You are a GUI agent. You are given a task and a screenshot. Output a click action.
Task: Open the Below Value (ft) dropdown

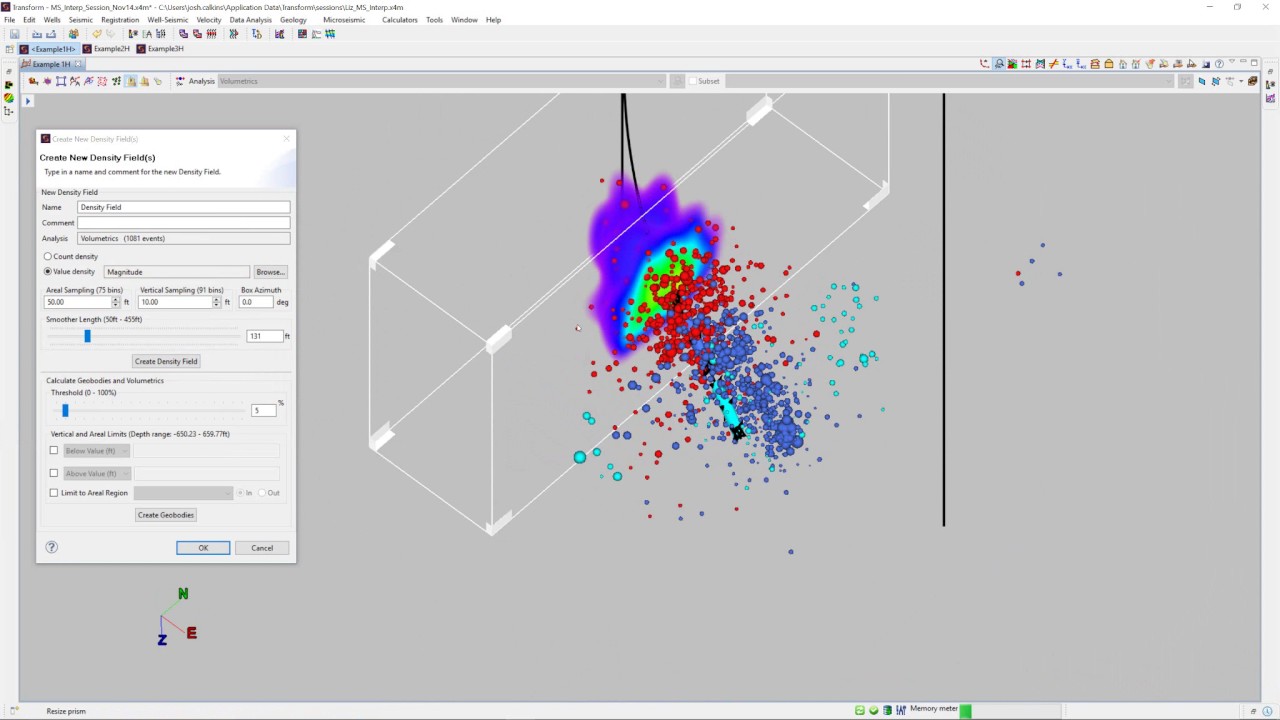[97, 451]
